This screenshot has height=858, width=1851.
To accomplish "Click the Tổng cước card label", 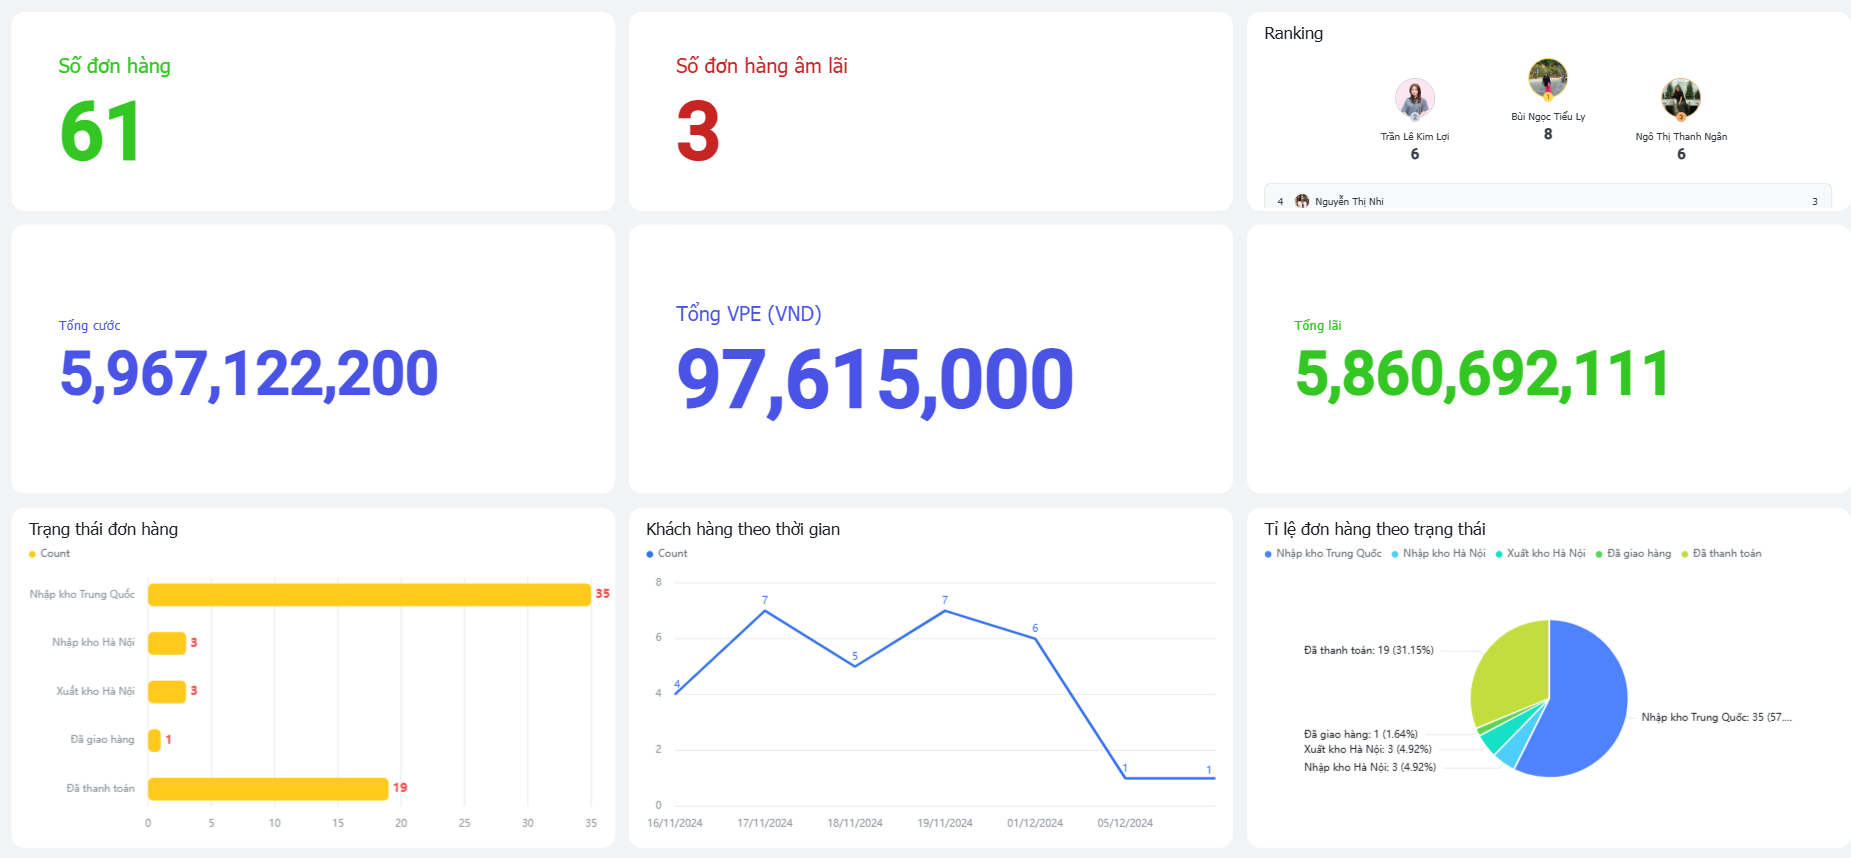I will 89,325.
